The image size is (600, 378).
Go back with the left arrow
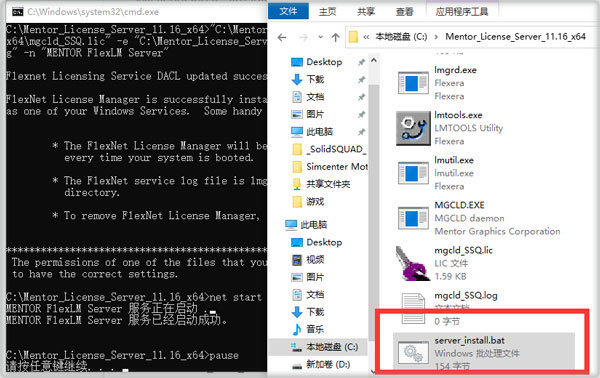(x=282, y=37)
